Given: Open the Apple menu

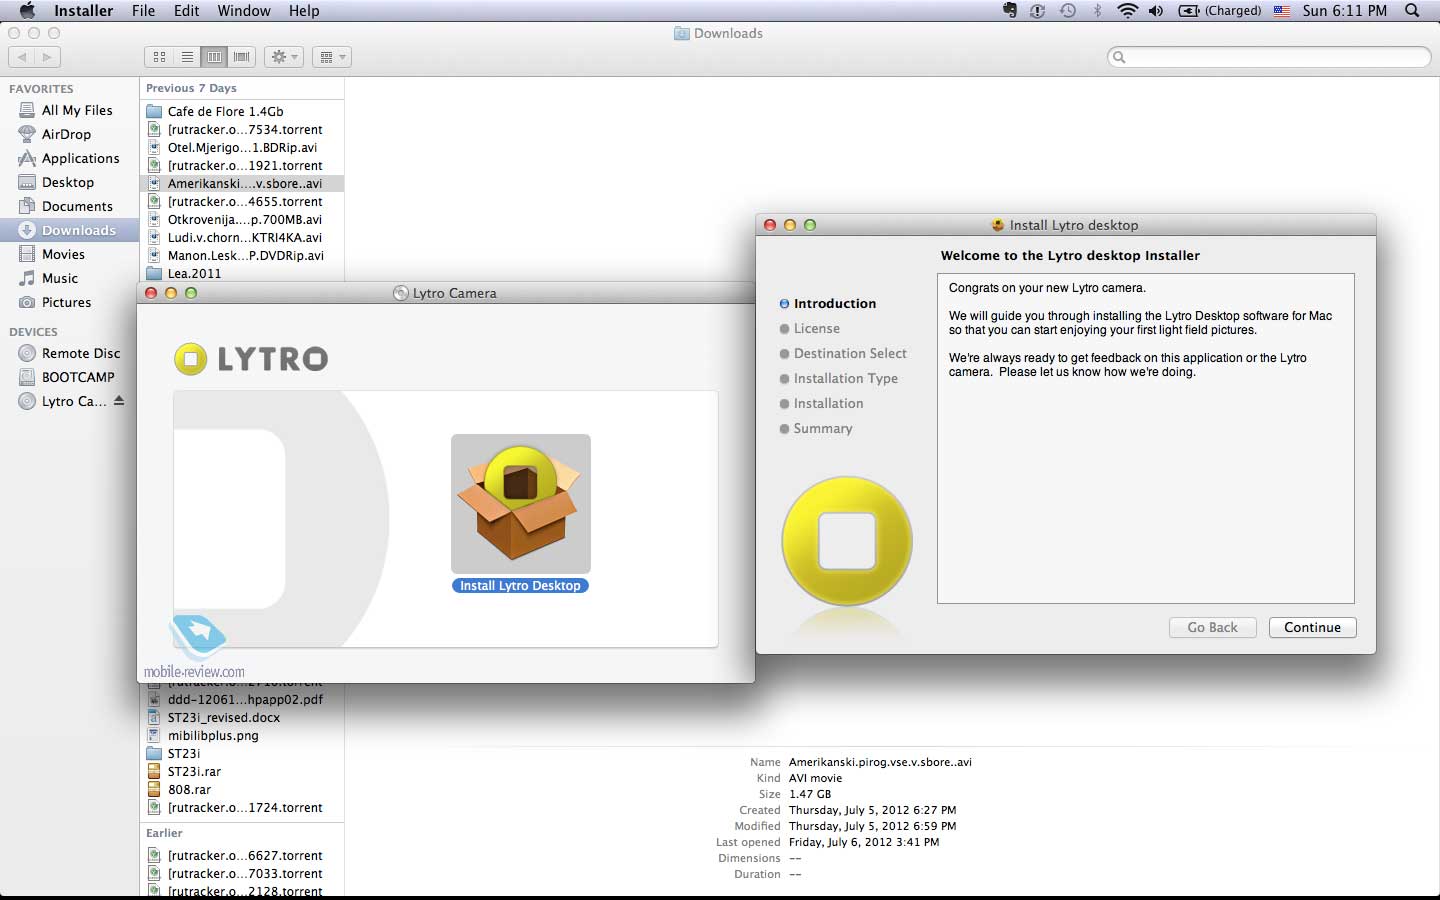Looking at the screenshot, I should click(27, 11).
